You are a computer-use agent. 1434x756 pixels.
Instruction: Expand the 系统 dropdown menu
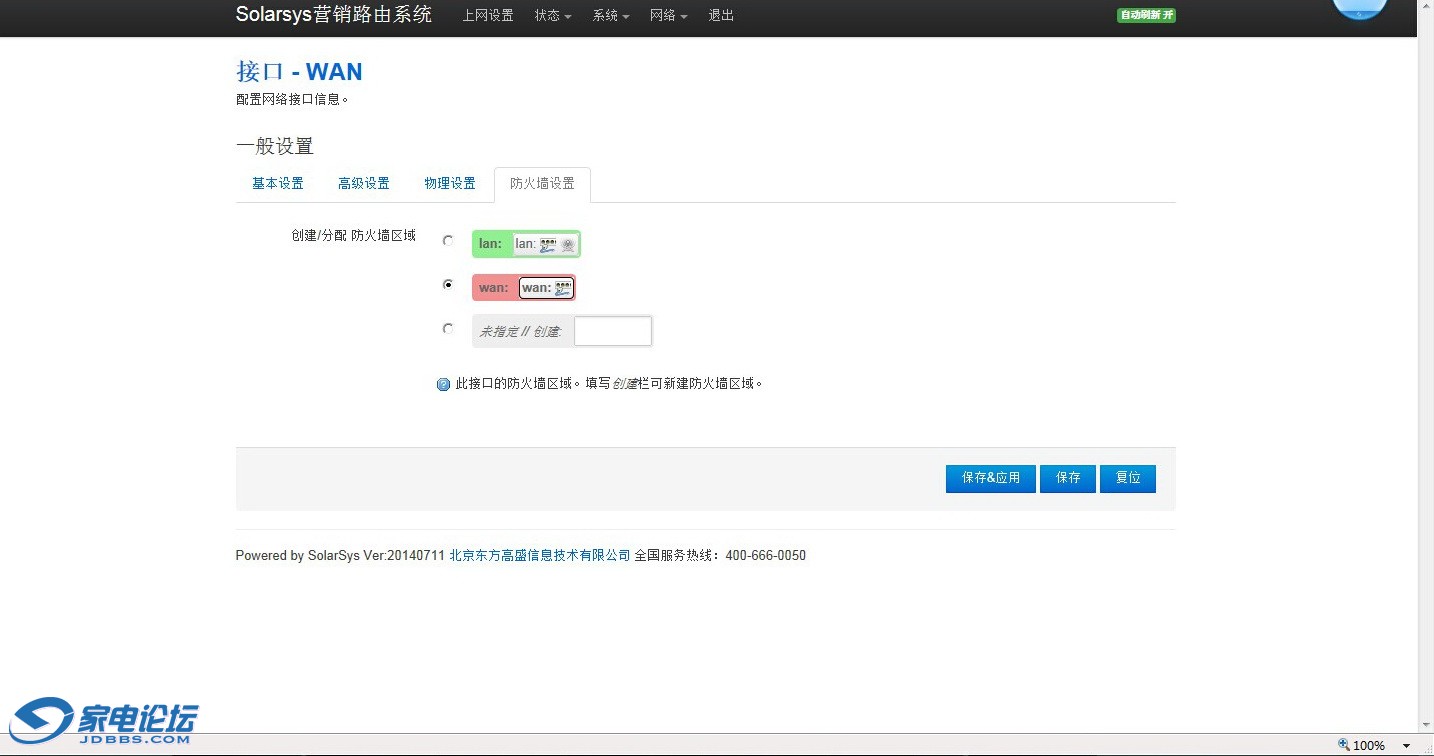(611, 16)
